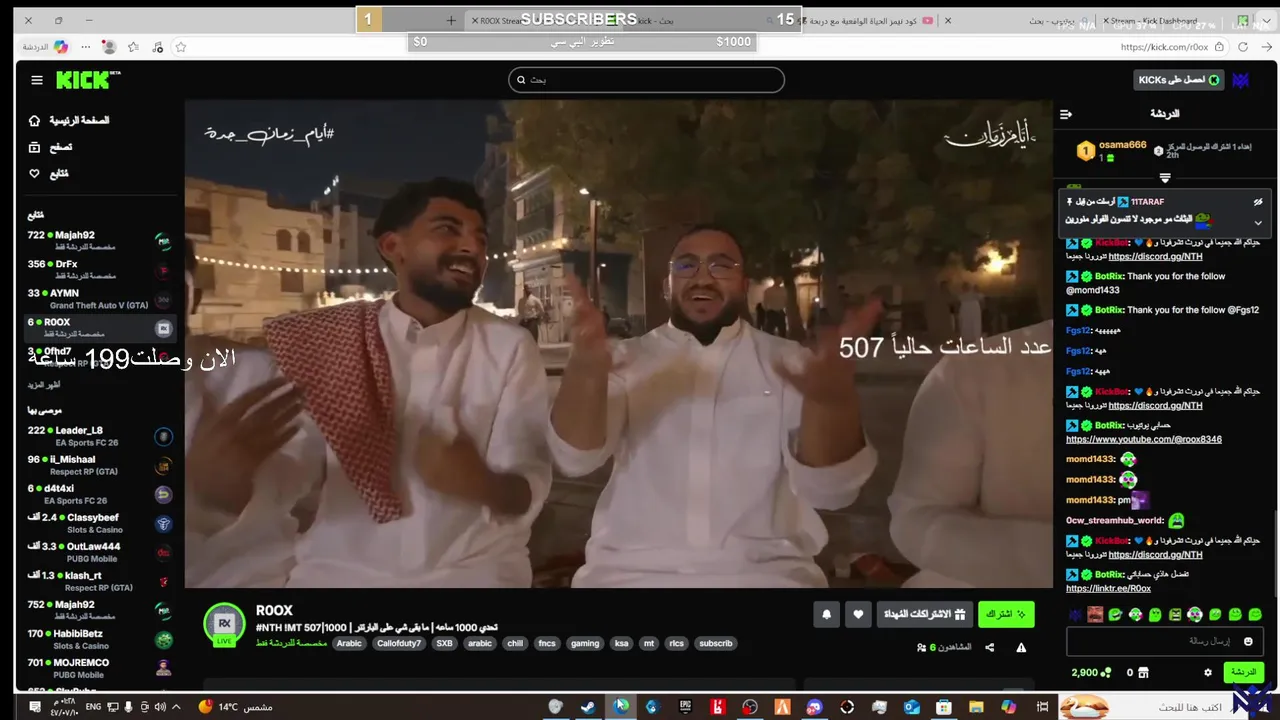Open klash_rt Respect RP channel
Screen dimensions: 1280x720
point(100,581)
